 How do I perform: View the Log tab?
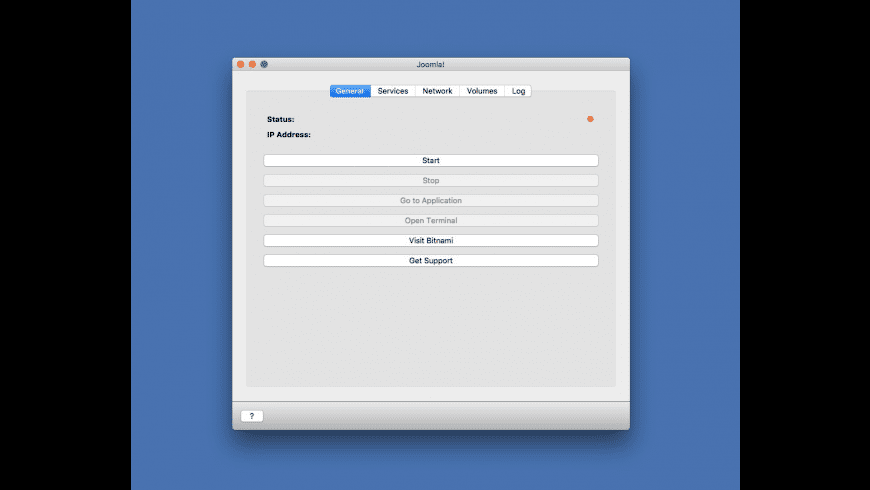[x=518, y=91]
